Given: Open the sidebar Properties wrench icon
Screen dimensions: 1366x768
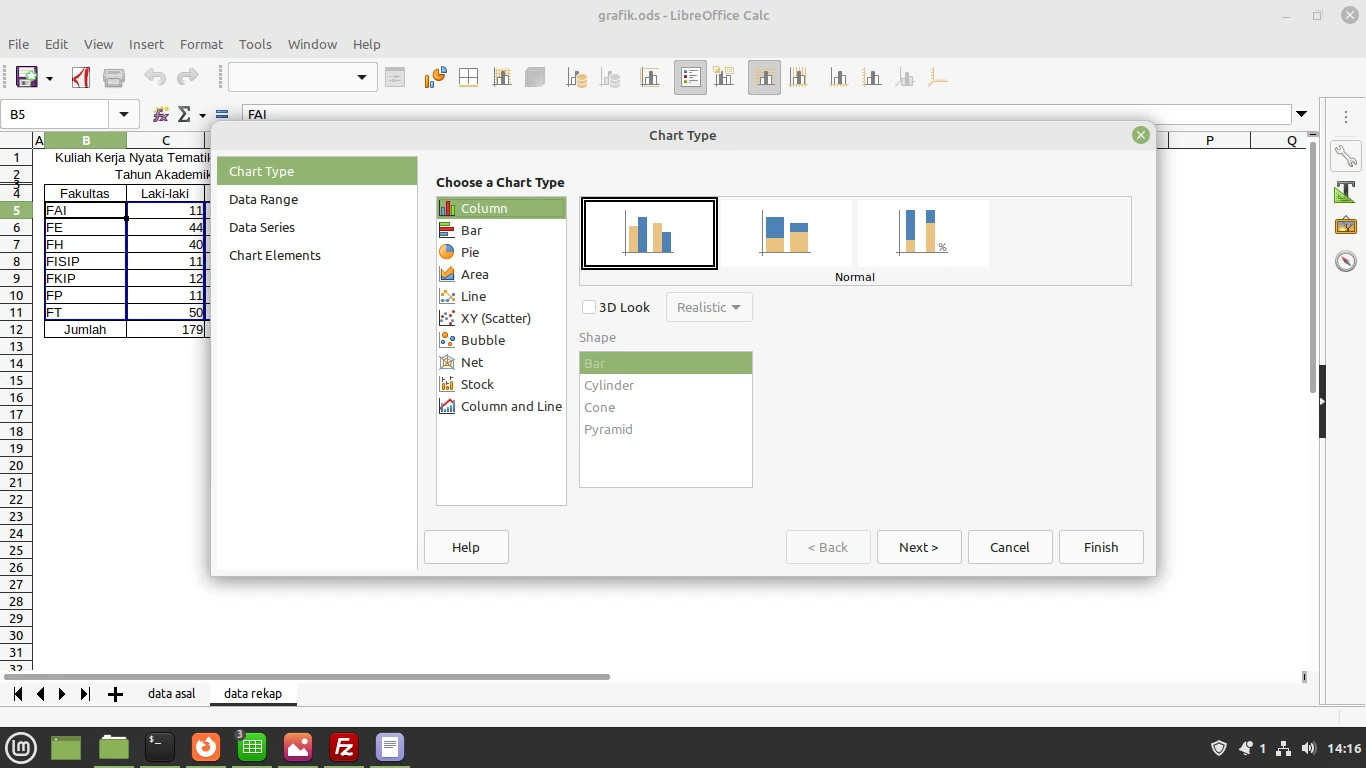Looking at the screenshot, I should click(x=1345, y=155).
